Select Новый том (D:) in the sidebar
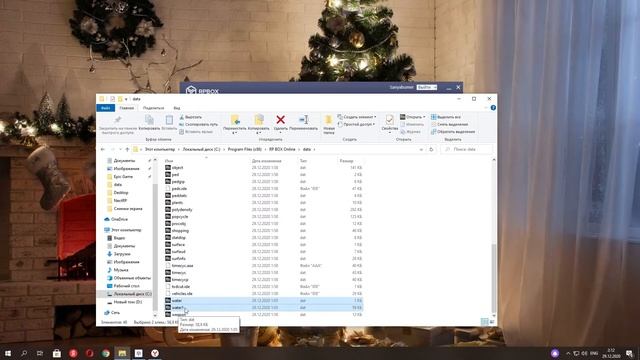This screenshot has width=640, height=360. pyautogui.click(x=124, y=302)
